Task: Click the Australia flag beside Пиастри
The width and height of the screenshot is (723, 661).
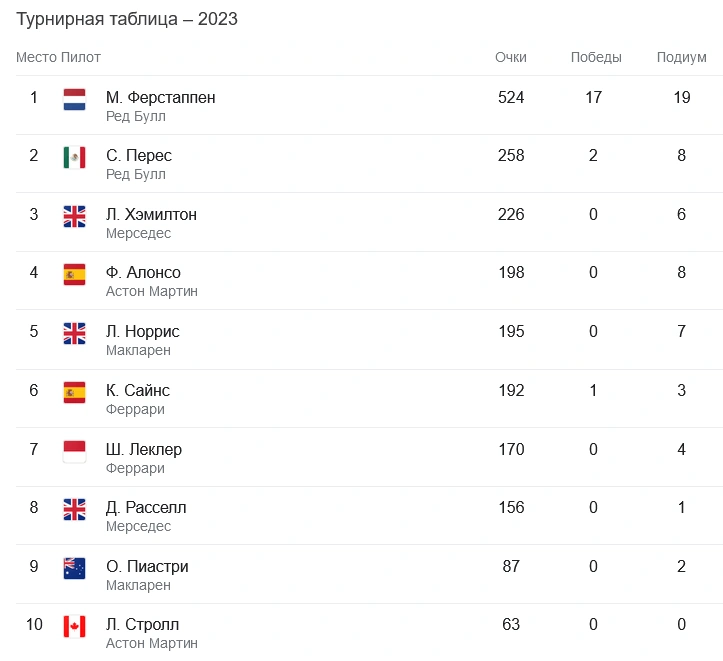Action: (x=74, y=568)
